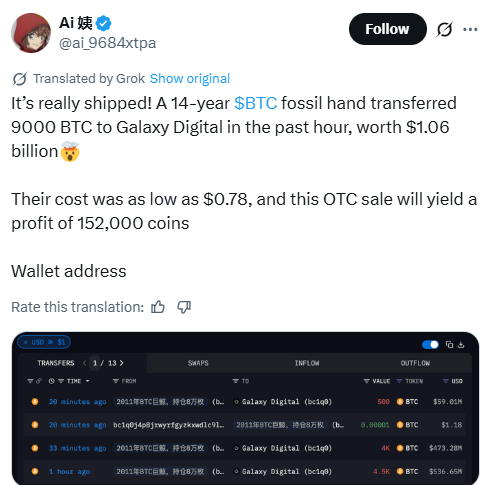Open the Grok icon beside Follow

[444, 29]
